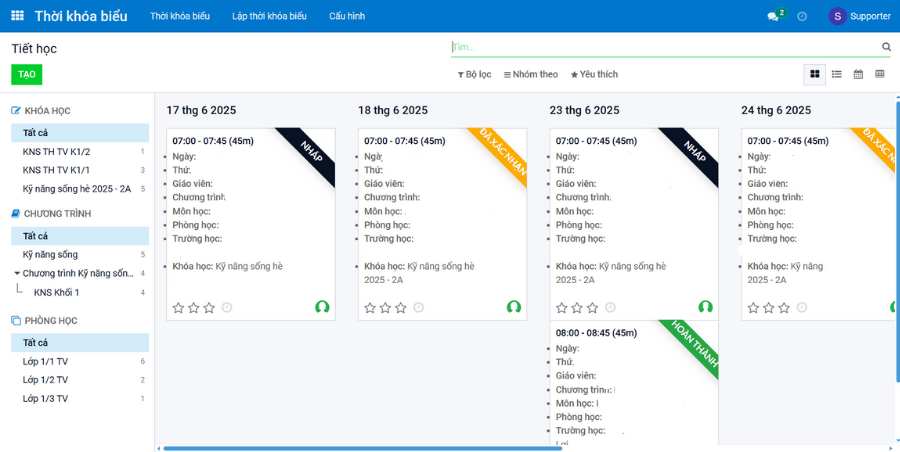This screenshot has width=900, height=452.
Task: Open the apps grid menu icon
Action: pyautogui.click(x=17, y=16)
